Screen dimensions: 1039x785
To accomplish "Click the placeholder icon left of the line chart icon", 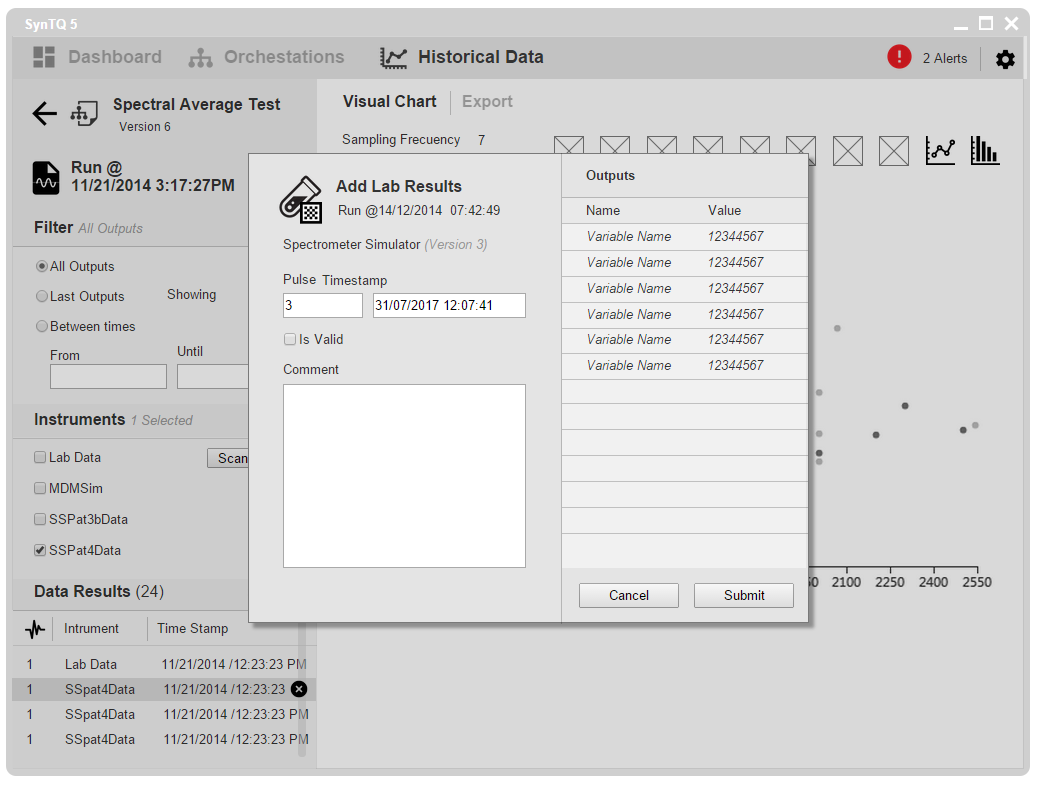I will [894, 151].
